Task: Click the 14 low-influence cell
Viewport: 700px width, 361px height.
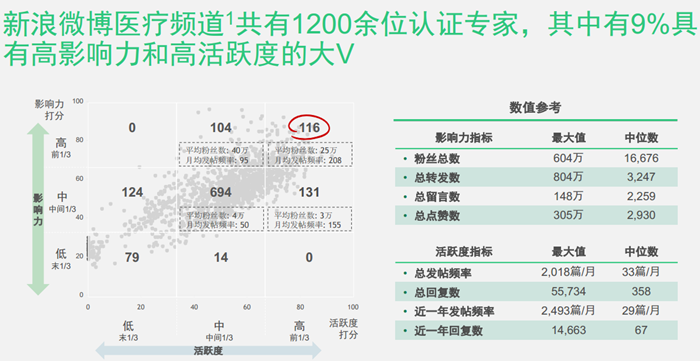Action: point(221,257)
